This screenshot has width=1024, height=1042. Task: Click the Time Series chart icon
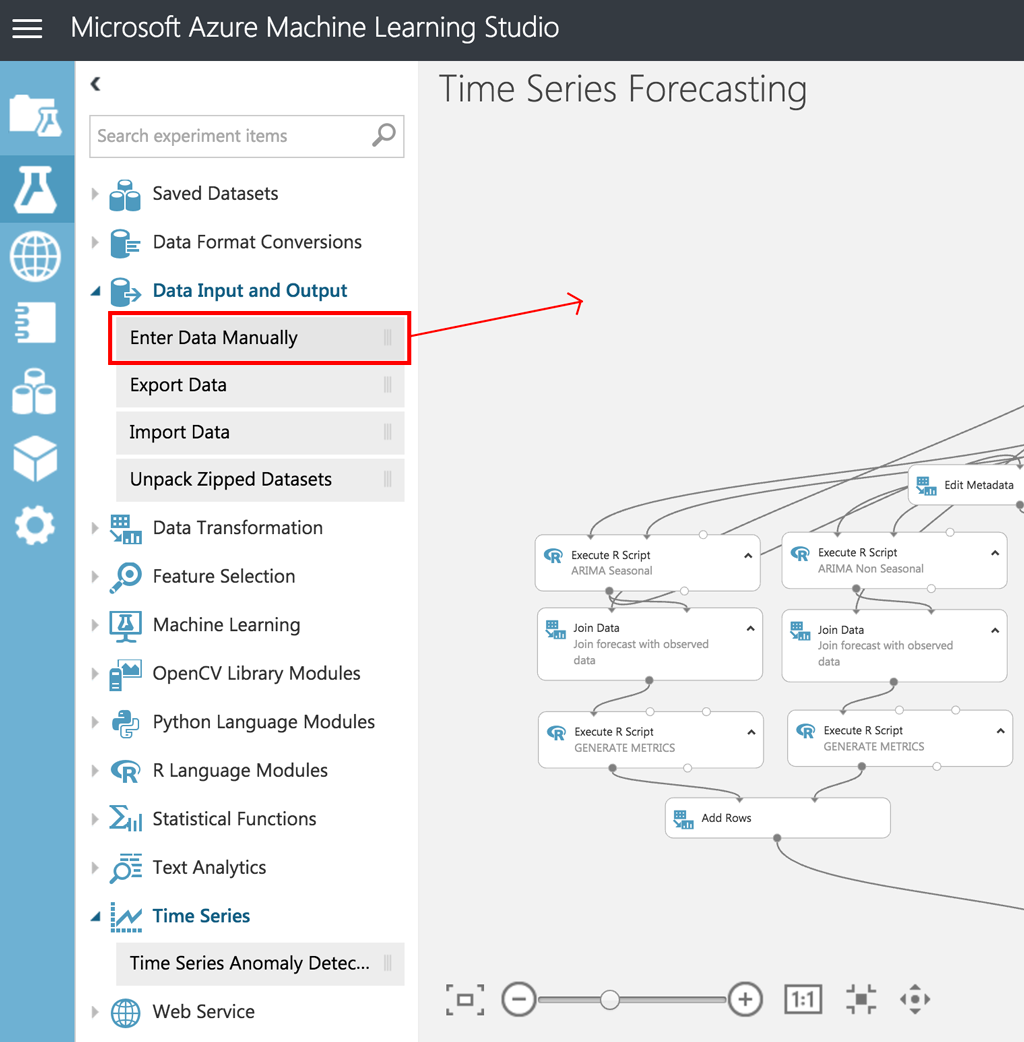click(x=126, y=917)
